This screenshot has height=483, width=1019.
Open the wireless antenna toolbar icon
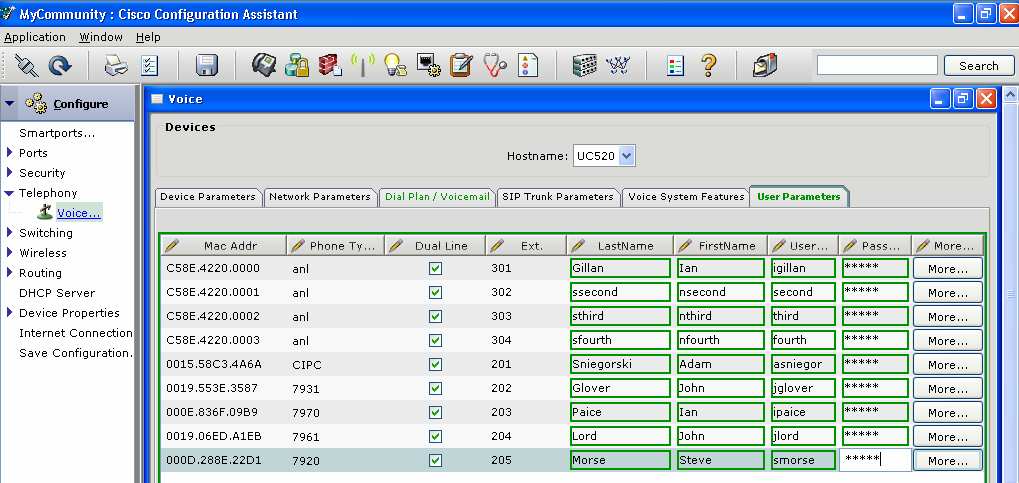[363, 65]
